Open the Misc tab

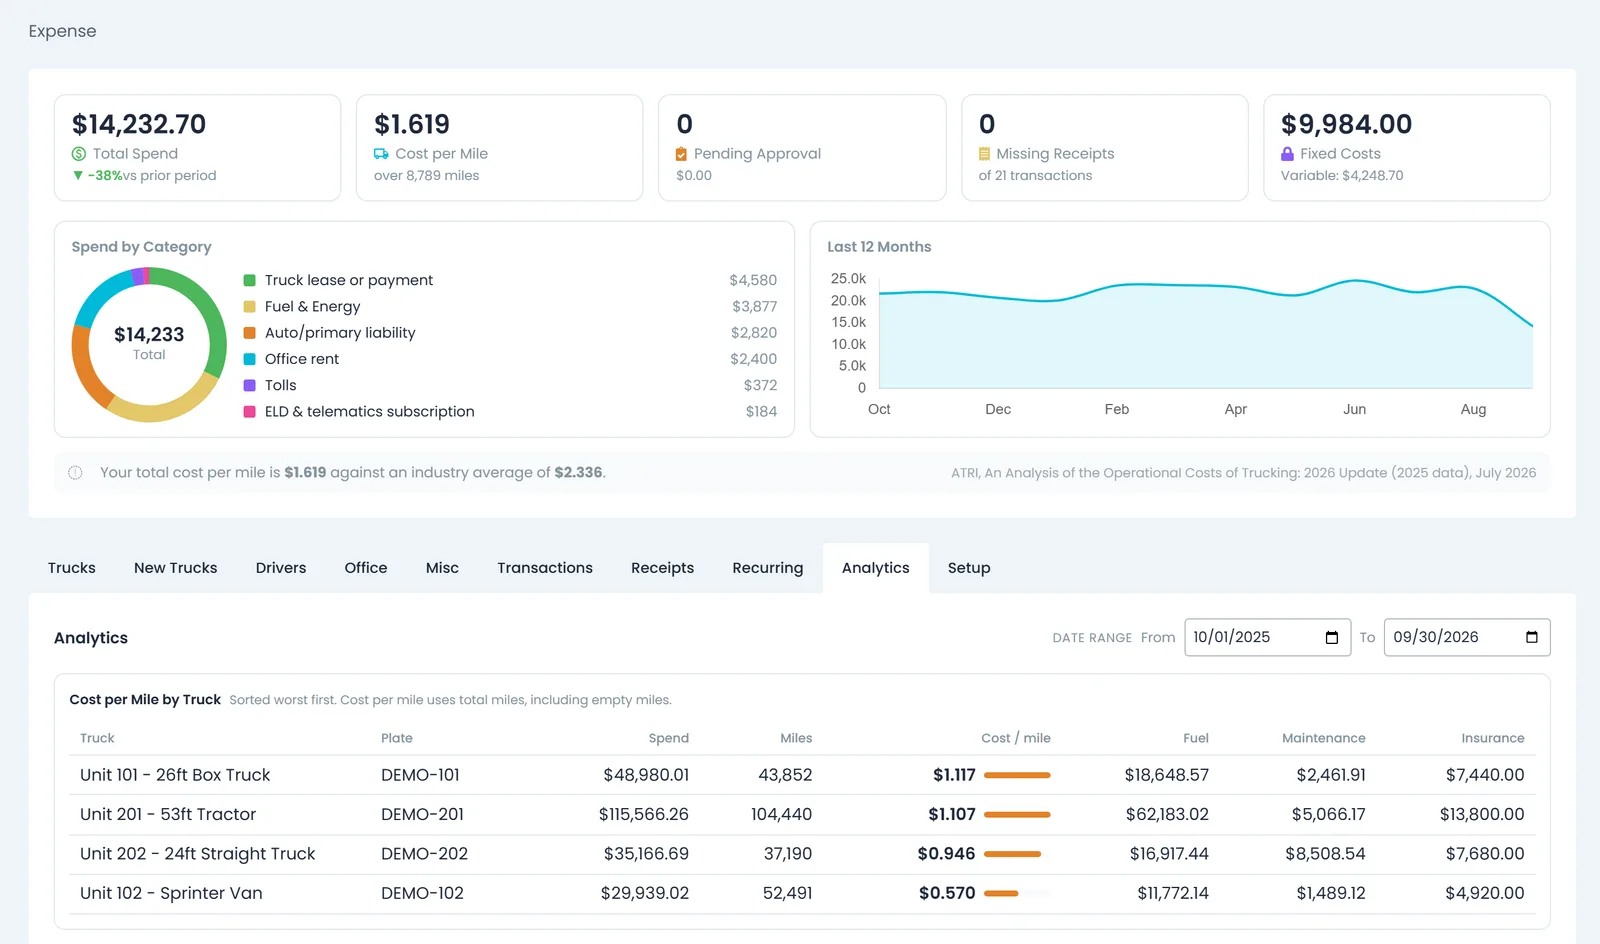click(442, 568)
